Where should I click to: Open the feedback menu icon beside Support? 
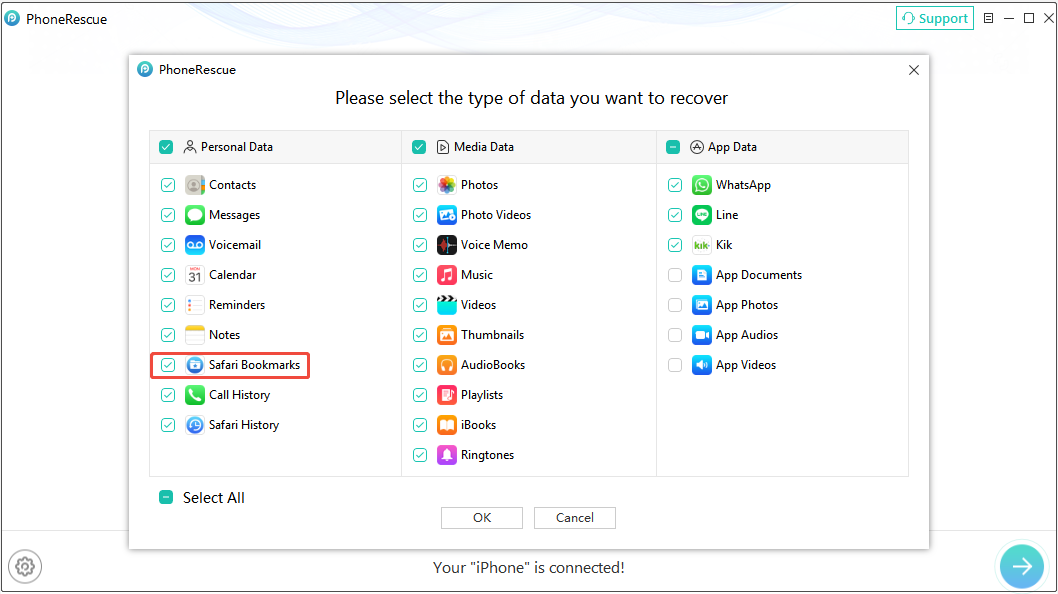pos(989,18)
